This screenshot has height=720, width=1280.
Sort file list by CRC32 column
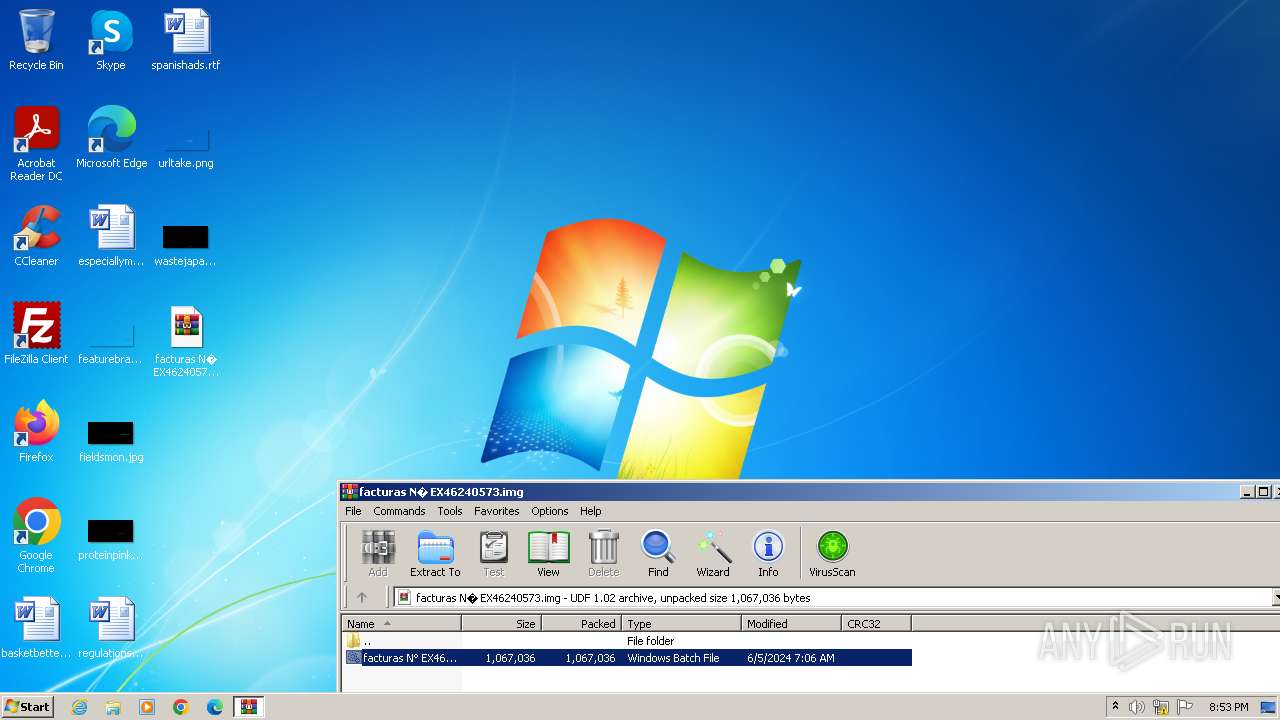(x=876, y=623)
